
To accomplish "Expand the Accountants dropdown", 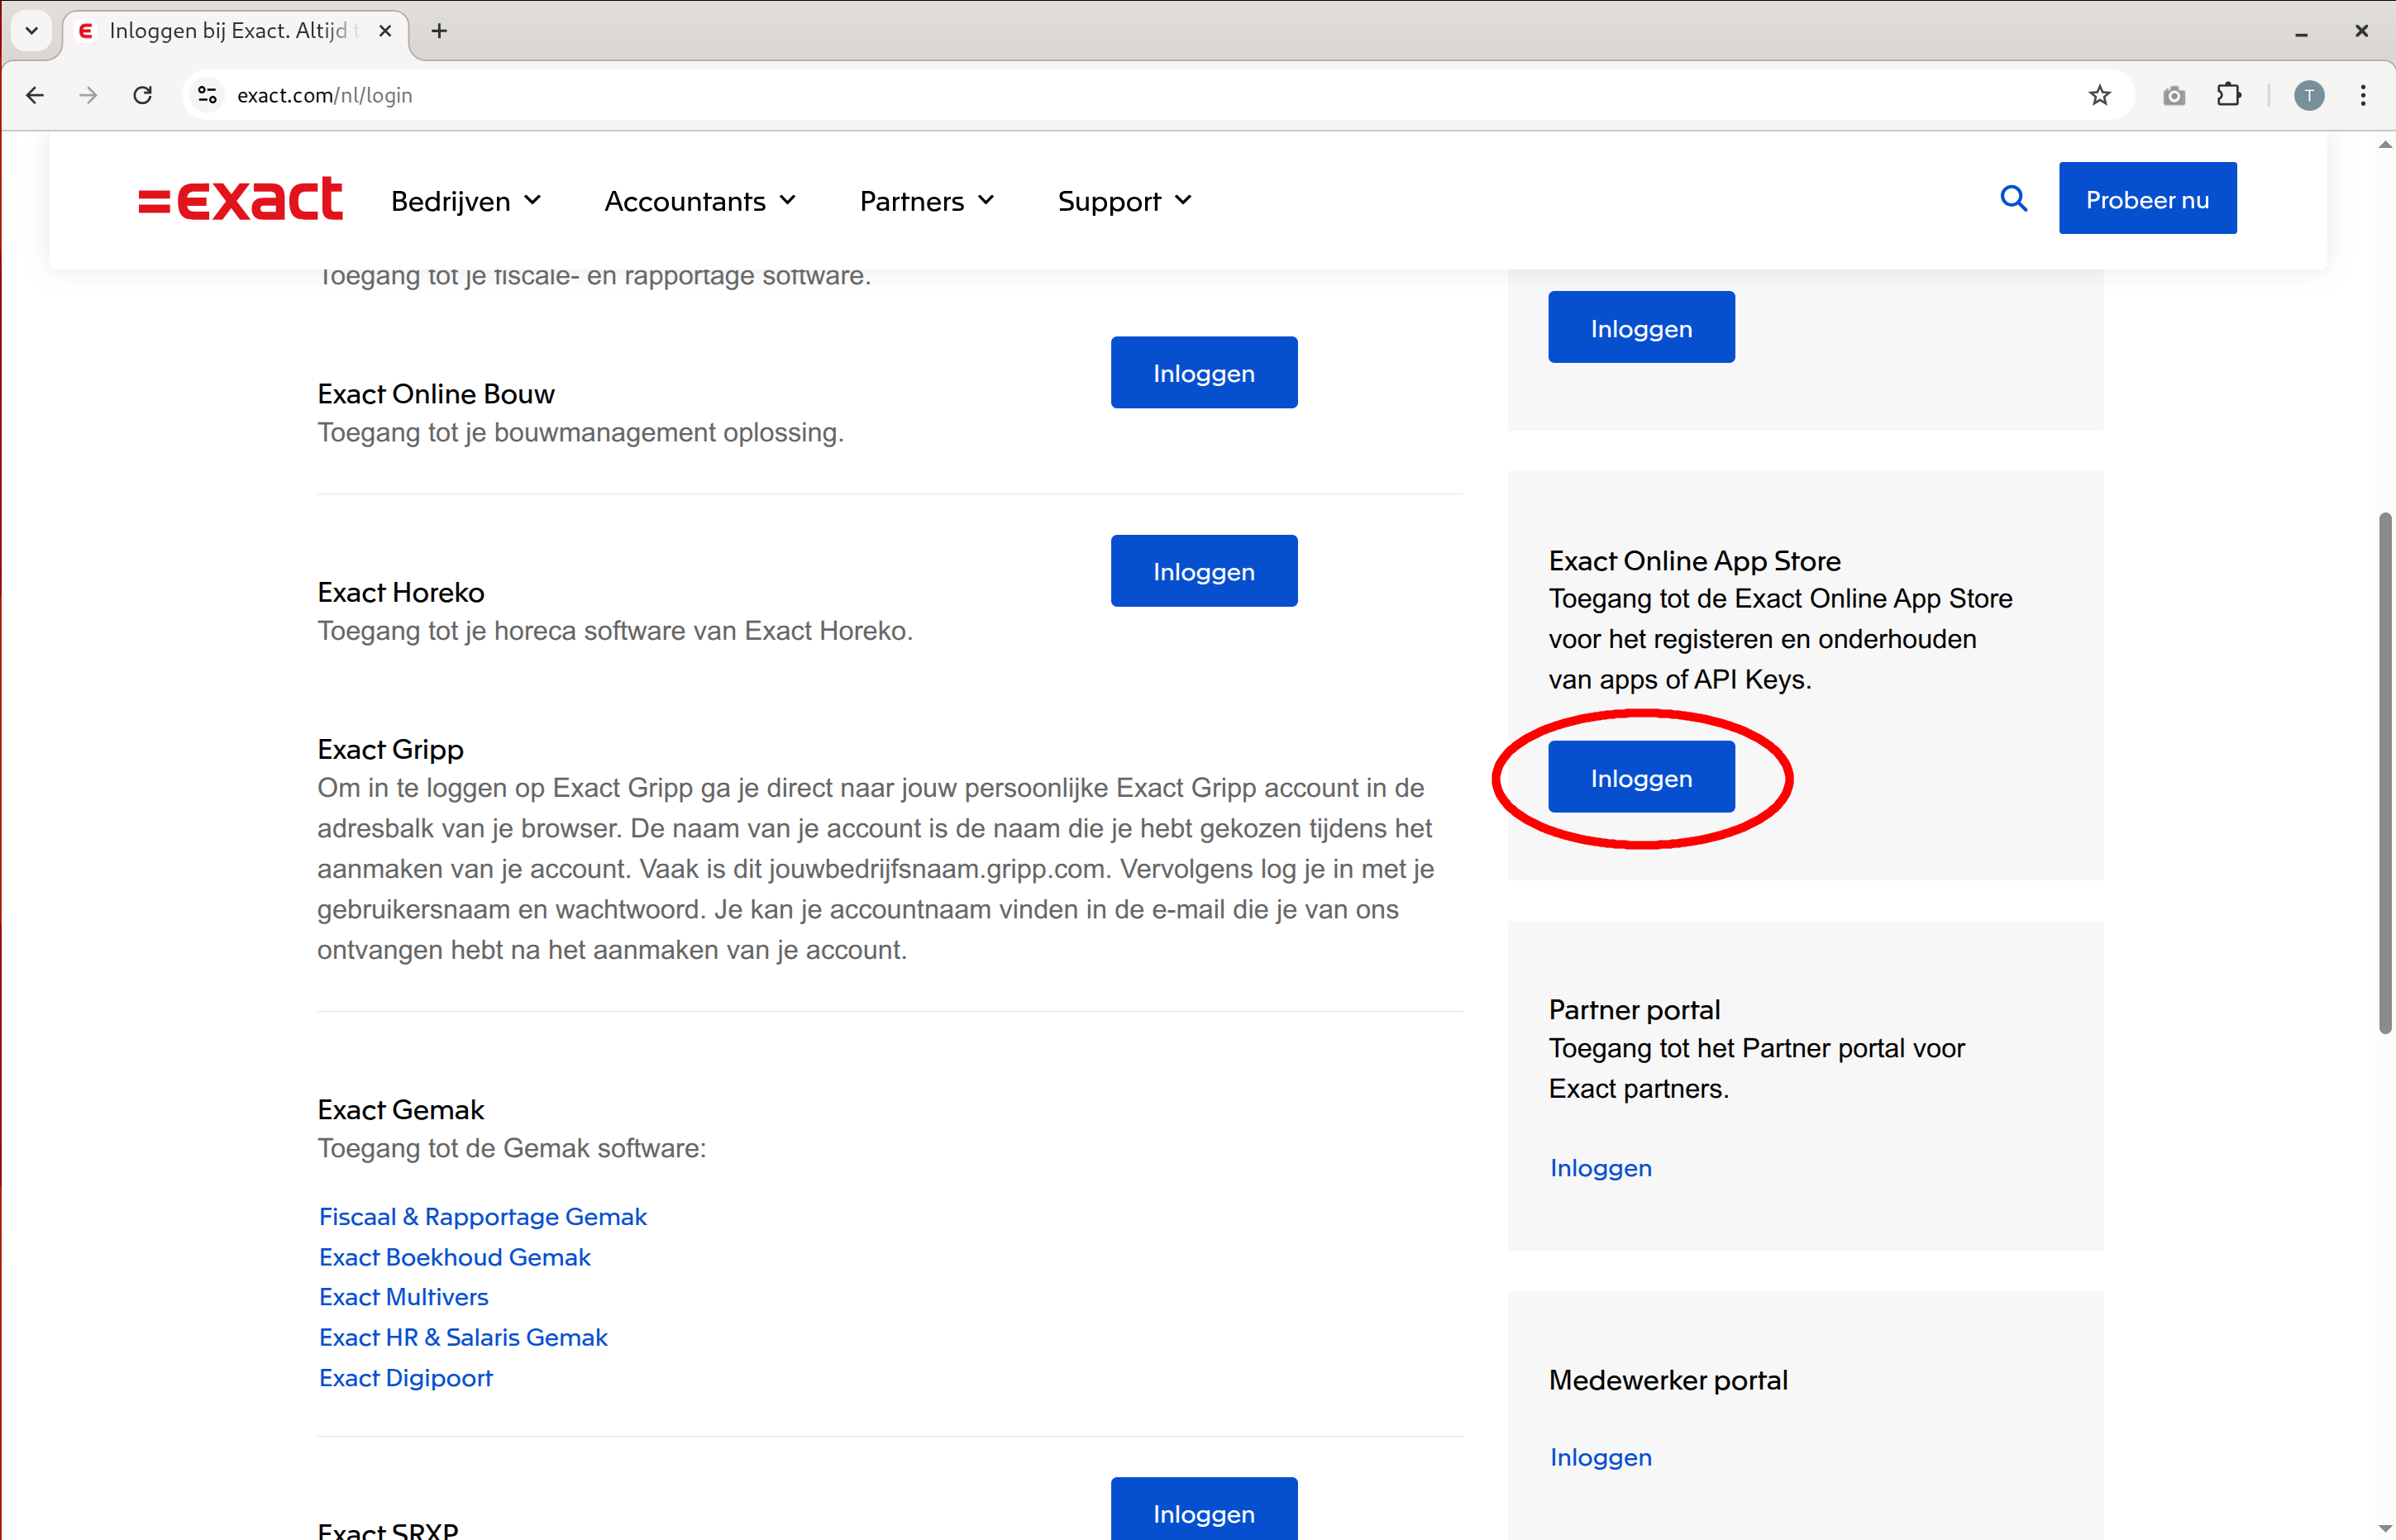I will (x=700, y=201).
